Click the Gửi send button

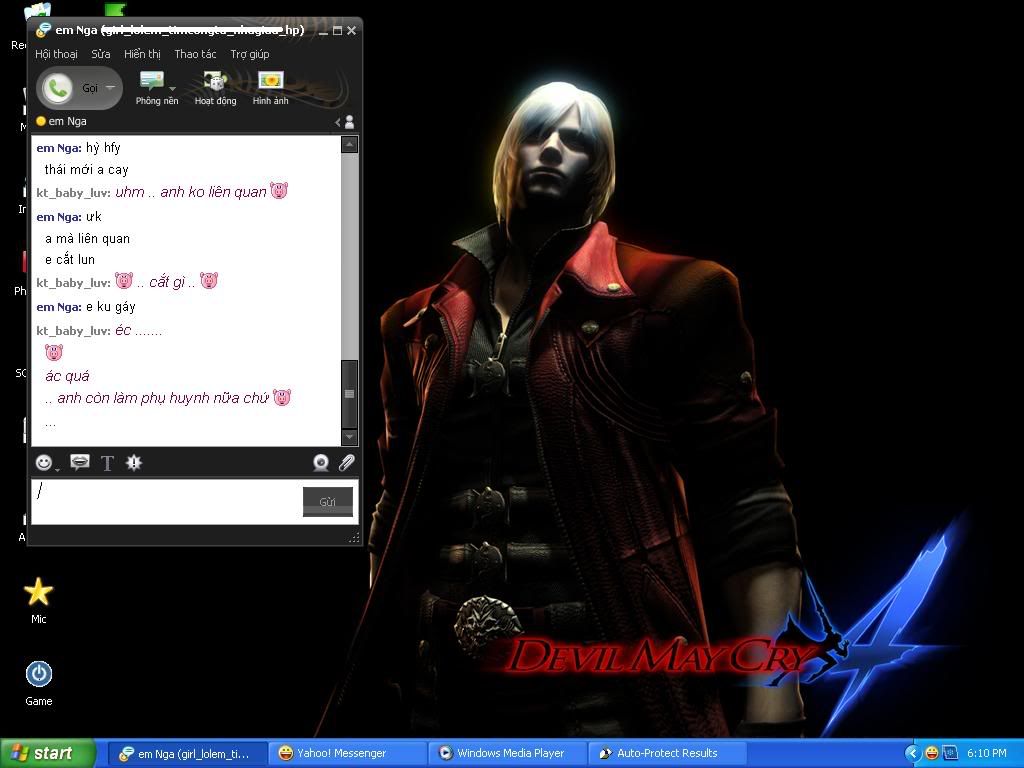(x=328, y=502)
